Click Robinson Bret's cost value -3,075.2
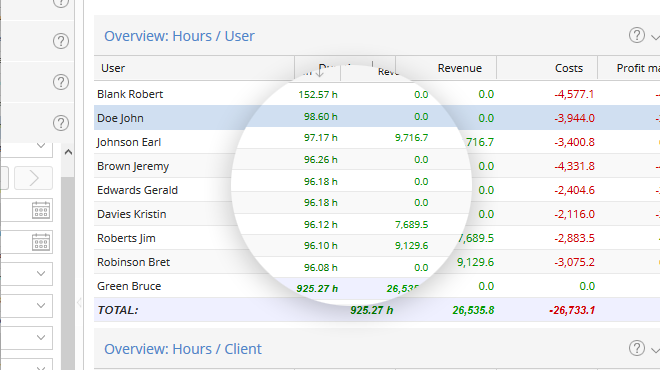Image resolution: width=660 pixels, height=370 pixels. pos(574,262)
